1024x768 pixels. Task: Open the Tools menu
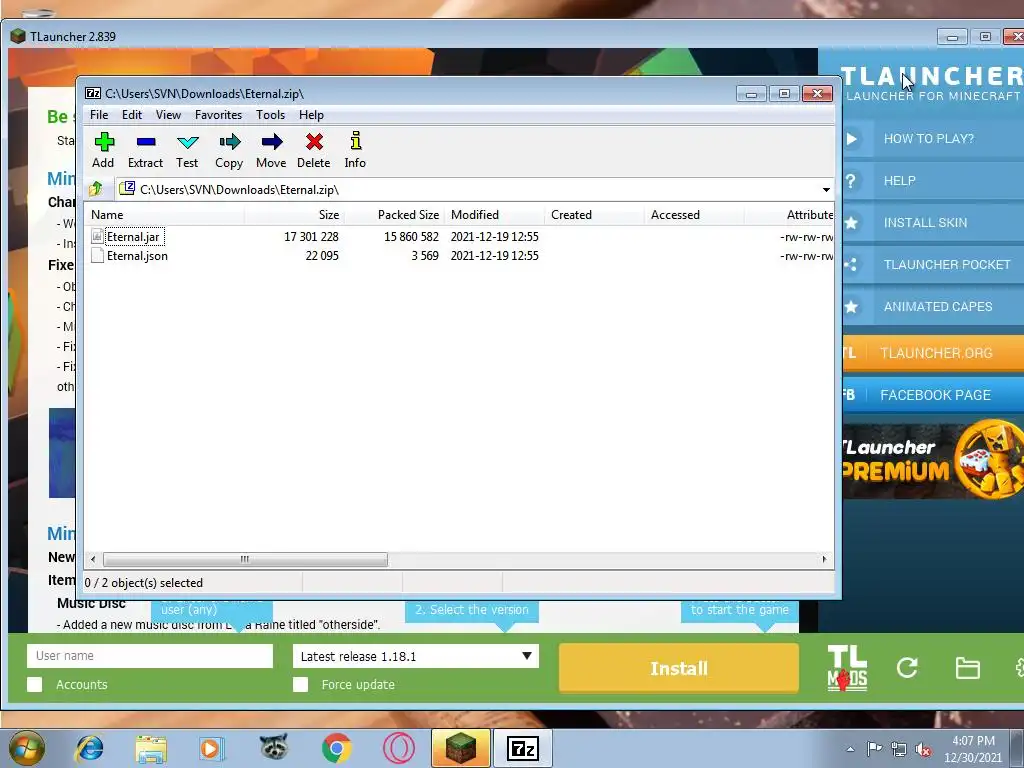coord(270,115)
